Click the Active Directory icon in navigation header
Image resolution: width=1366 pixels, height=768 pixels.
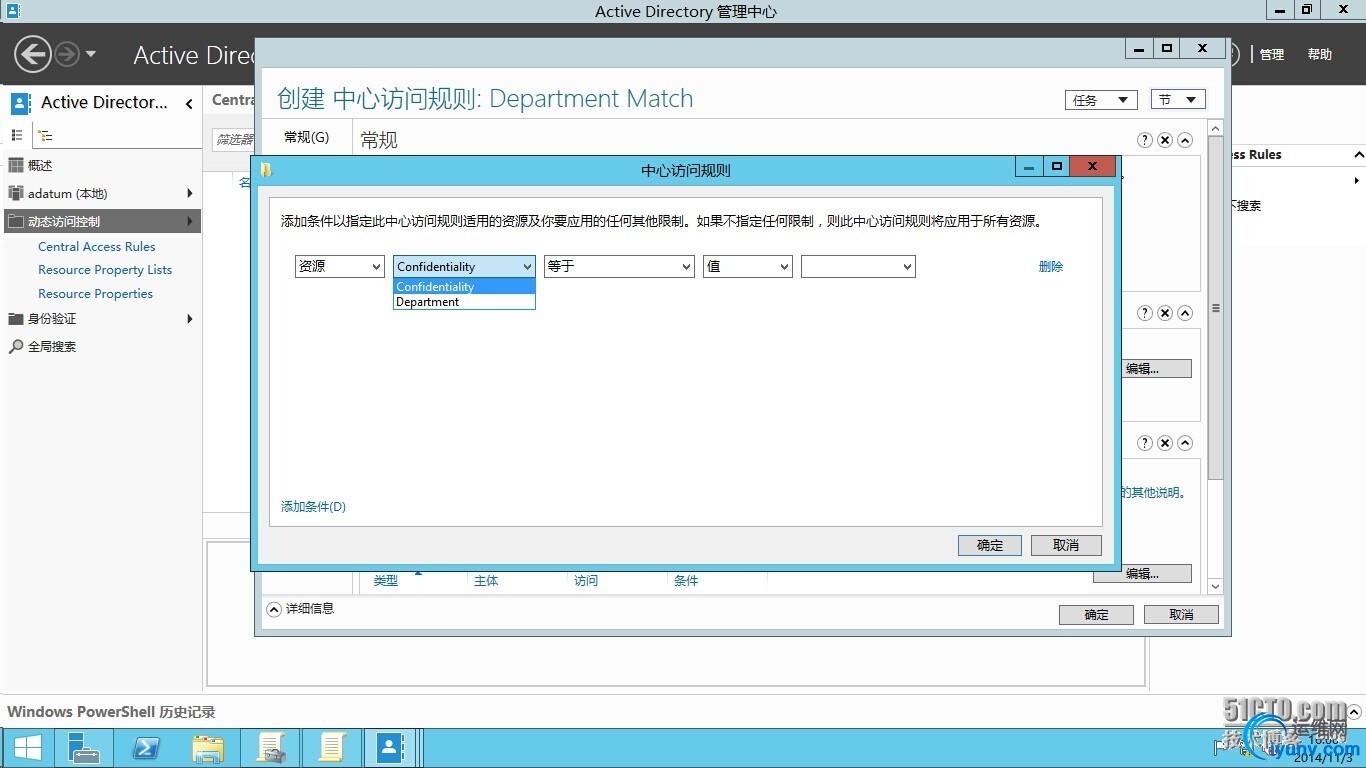point(21,102)
